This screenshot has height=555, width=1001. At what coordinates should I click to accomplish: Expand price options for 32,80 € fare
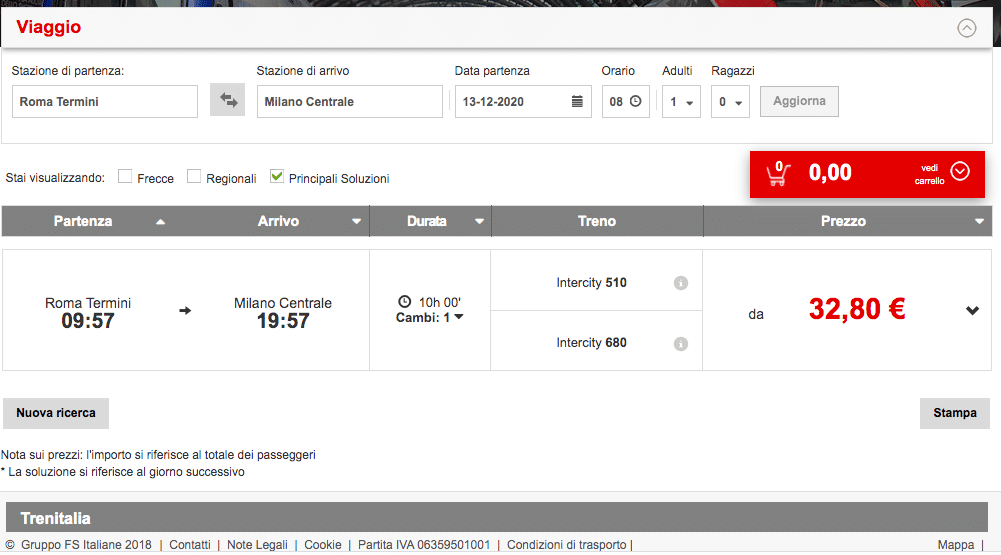[972, 311]
